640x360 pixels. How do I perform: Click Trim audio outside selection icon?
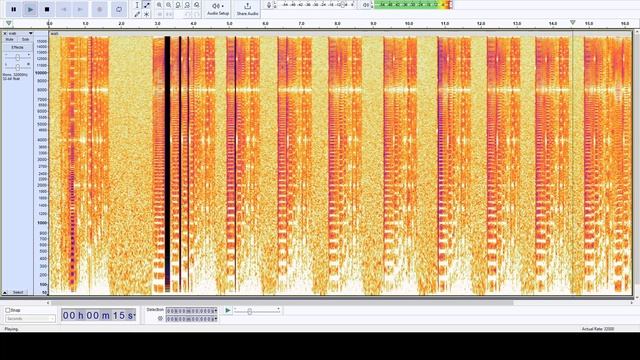tap(159, 14)
